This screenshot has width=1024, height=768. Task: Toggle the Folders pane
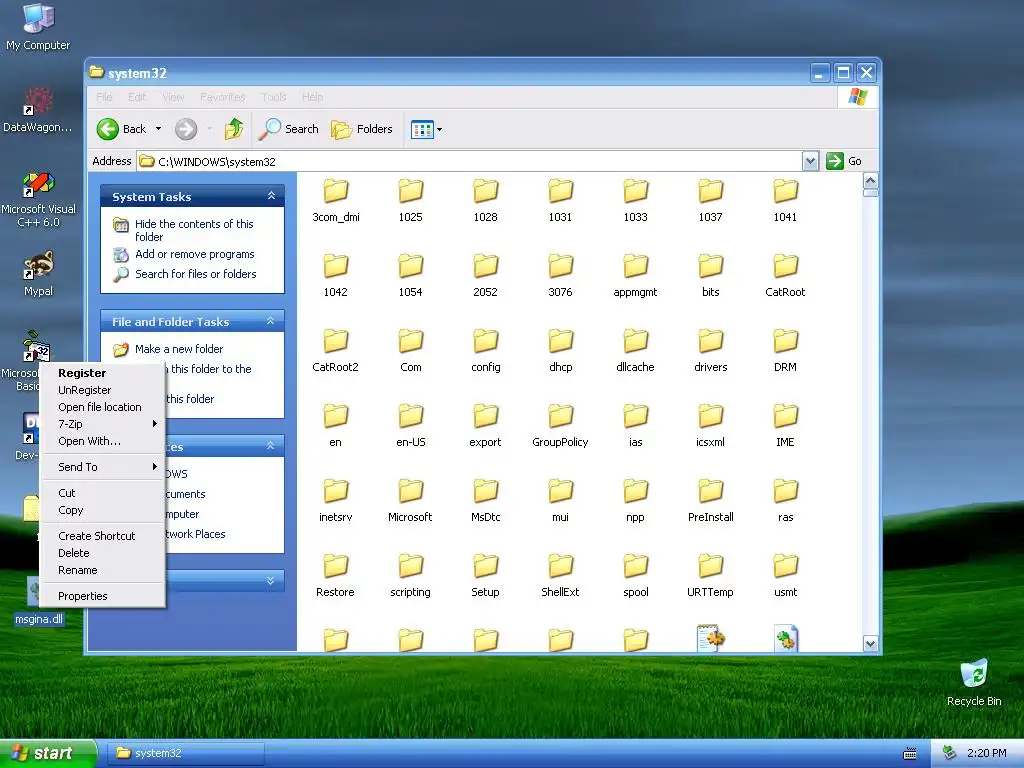[x=362, y=129]
